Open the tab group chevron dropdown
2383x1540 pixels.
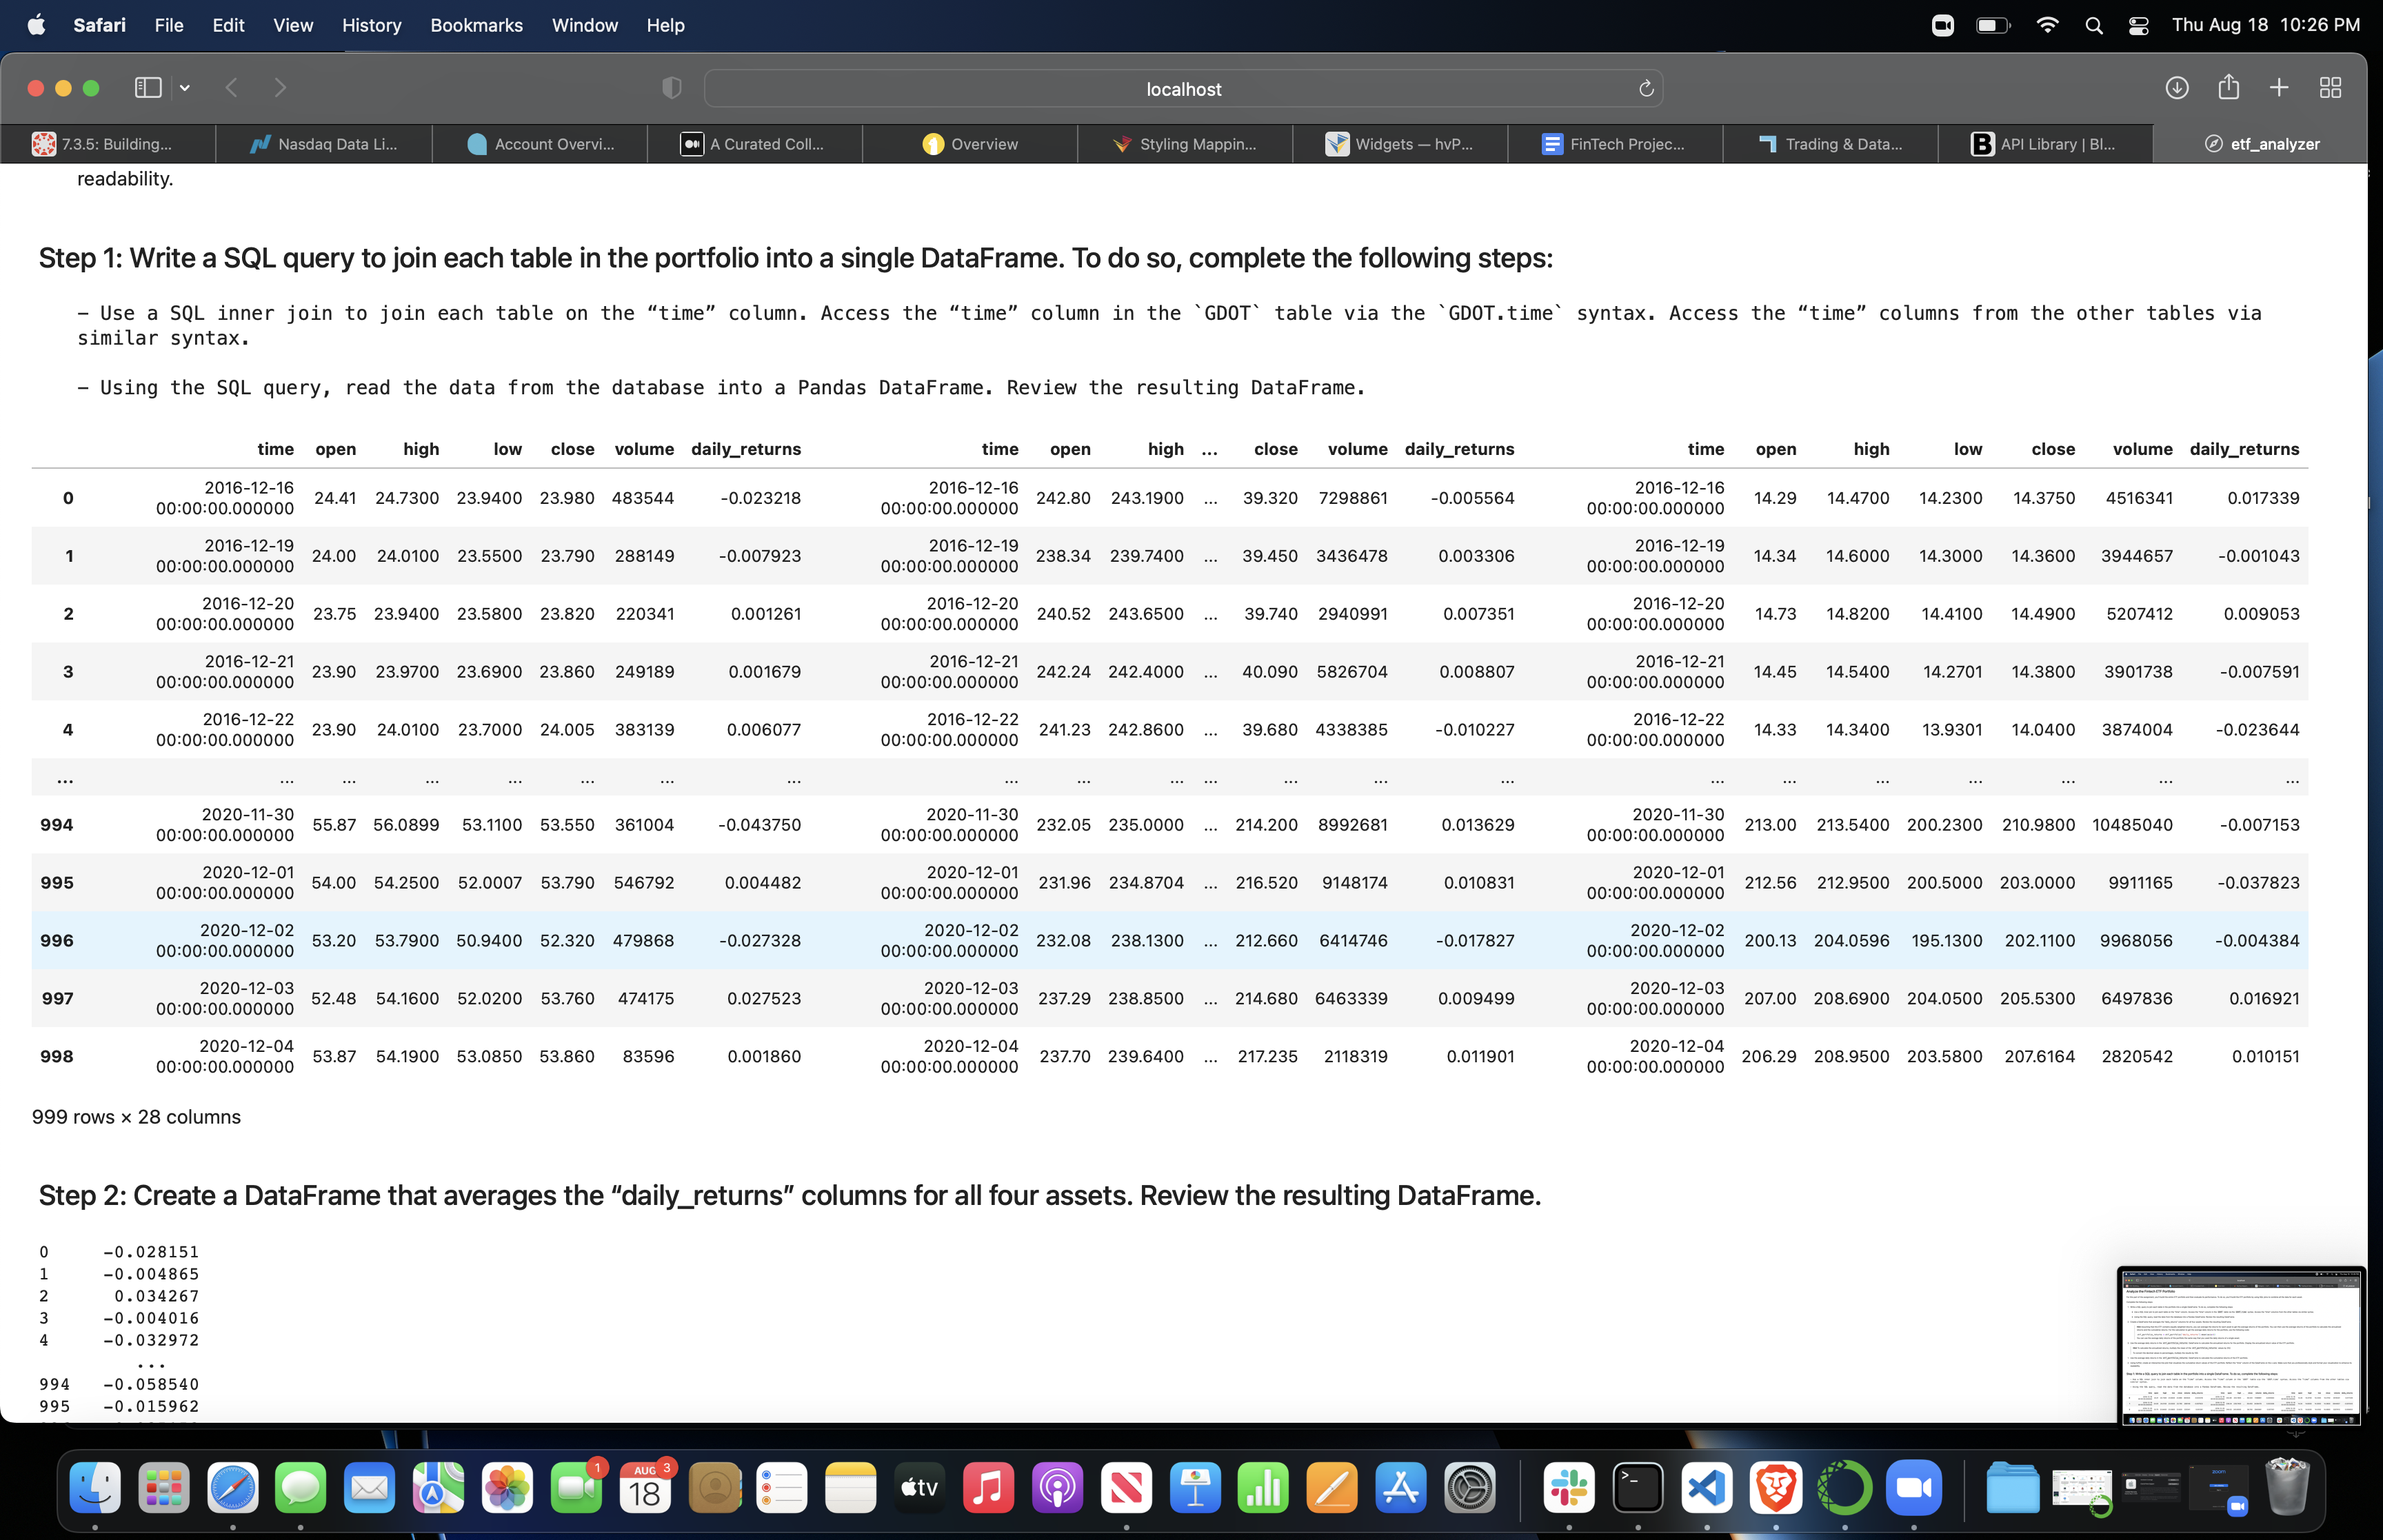point(184,88)
